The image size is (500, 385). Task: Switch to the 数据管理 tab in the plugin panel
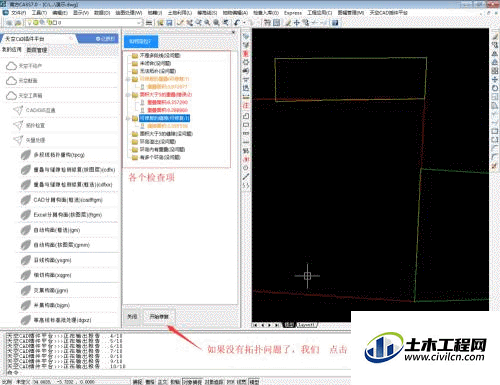click(x=37, y=50)
